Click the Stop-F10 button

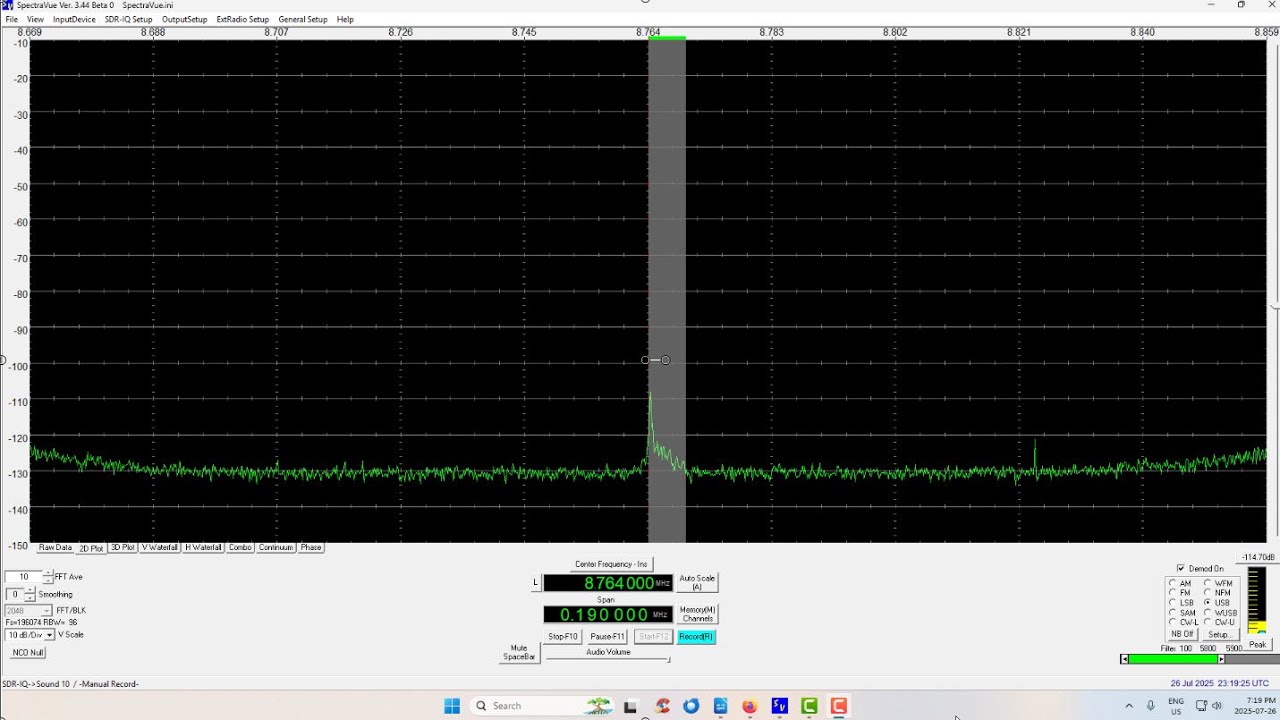tap(563, 637)
